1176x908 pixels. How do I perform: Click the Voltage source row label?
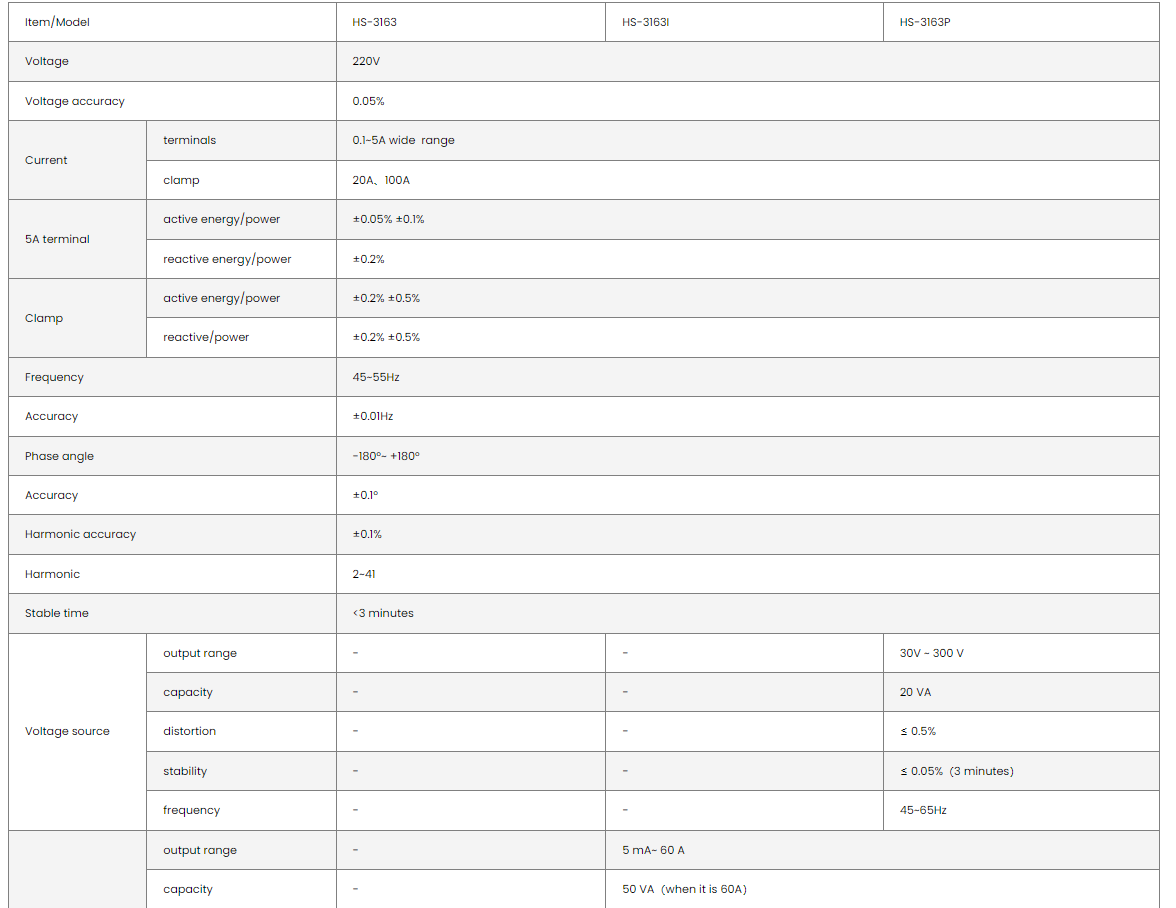pyautogui.click(x=67, y=731)
